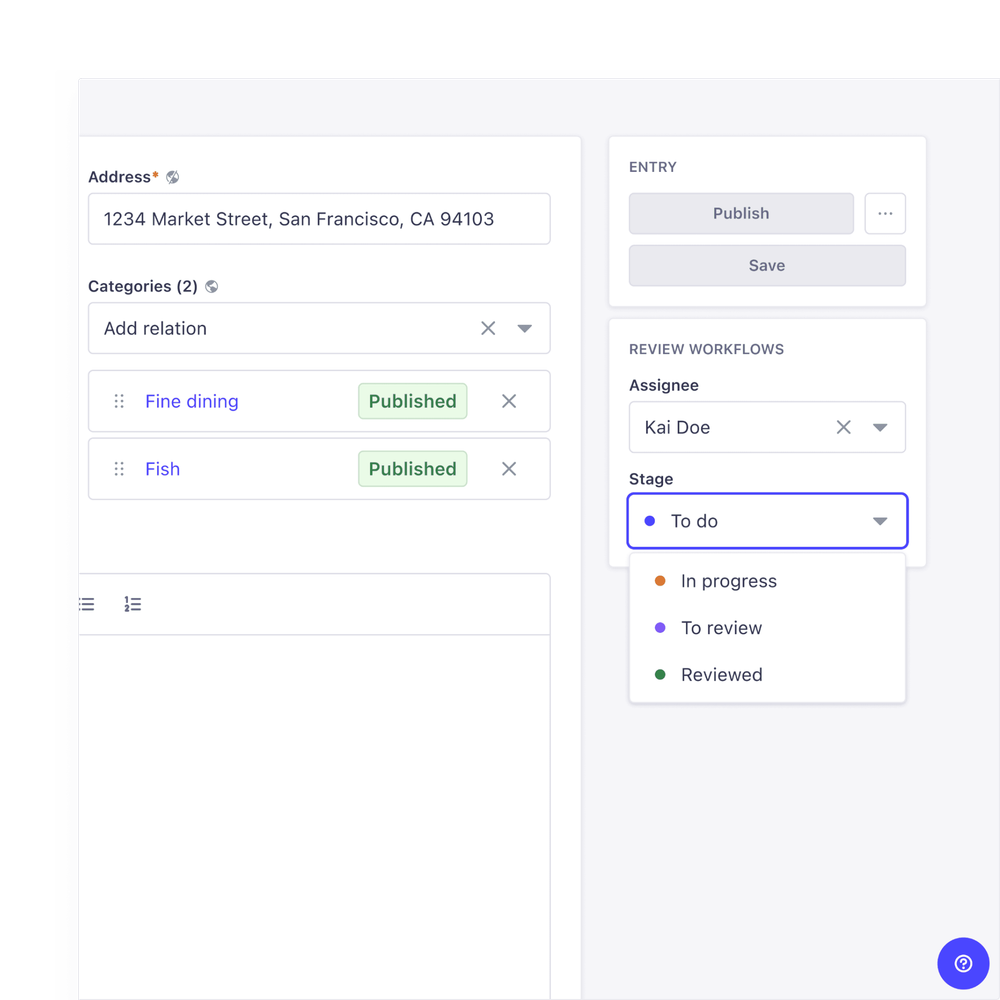
Task: Click the Address input field
Action: coord(319,219)
